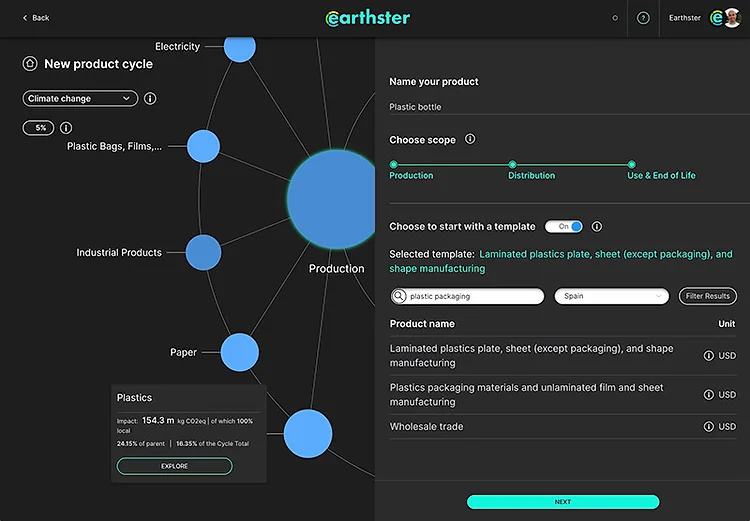Click the Electricity node label

pyautogui.click(x=177, y=46)
